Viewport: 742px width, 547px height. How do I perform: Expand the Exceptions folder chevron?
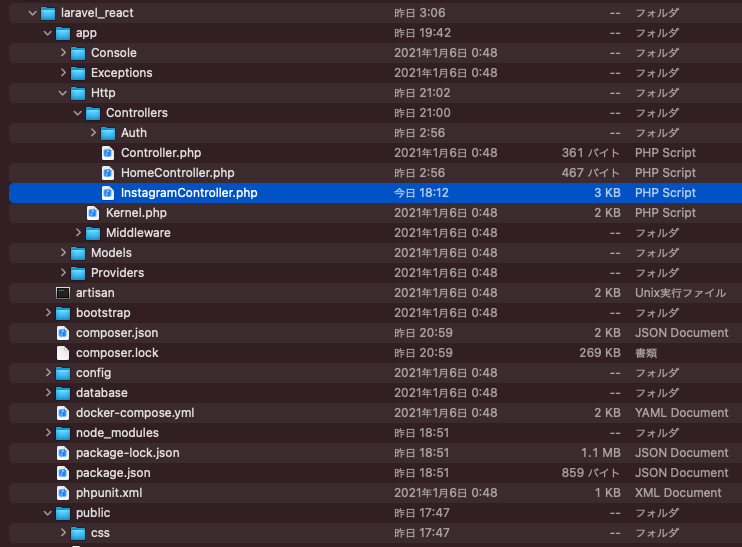pos(63,72)
